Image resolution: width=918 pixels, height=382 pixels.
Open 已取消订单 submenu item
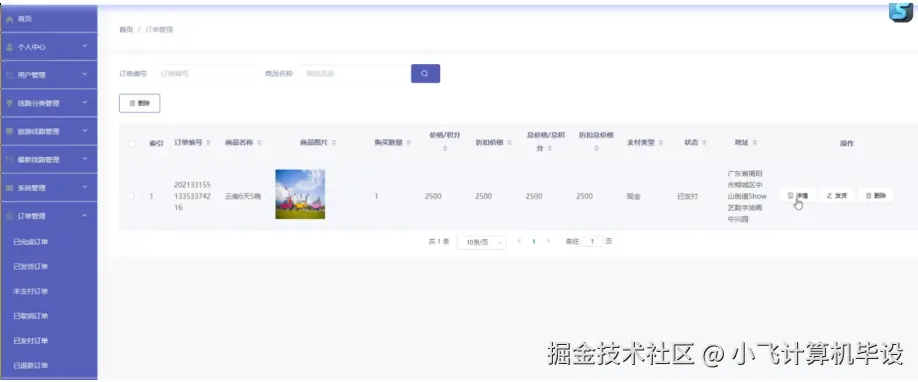pos(30,316)
